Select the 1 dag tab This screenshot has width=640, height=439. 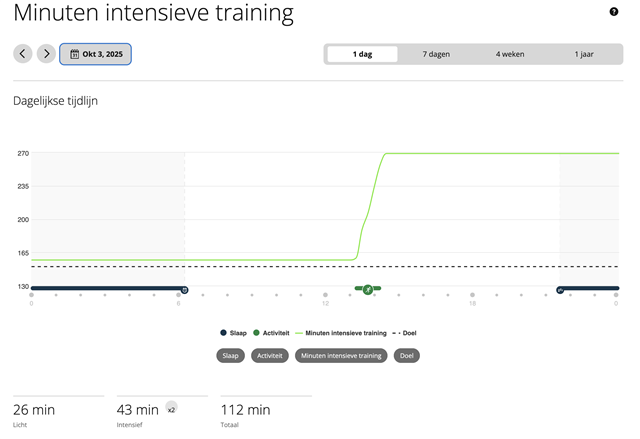[x=362, y=54]
